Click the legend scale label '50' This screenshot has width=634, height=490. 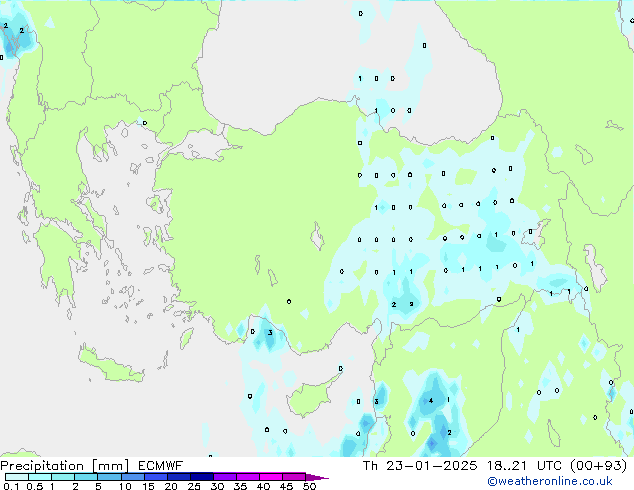click(x=309, y=486)
